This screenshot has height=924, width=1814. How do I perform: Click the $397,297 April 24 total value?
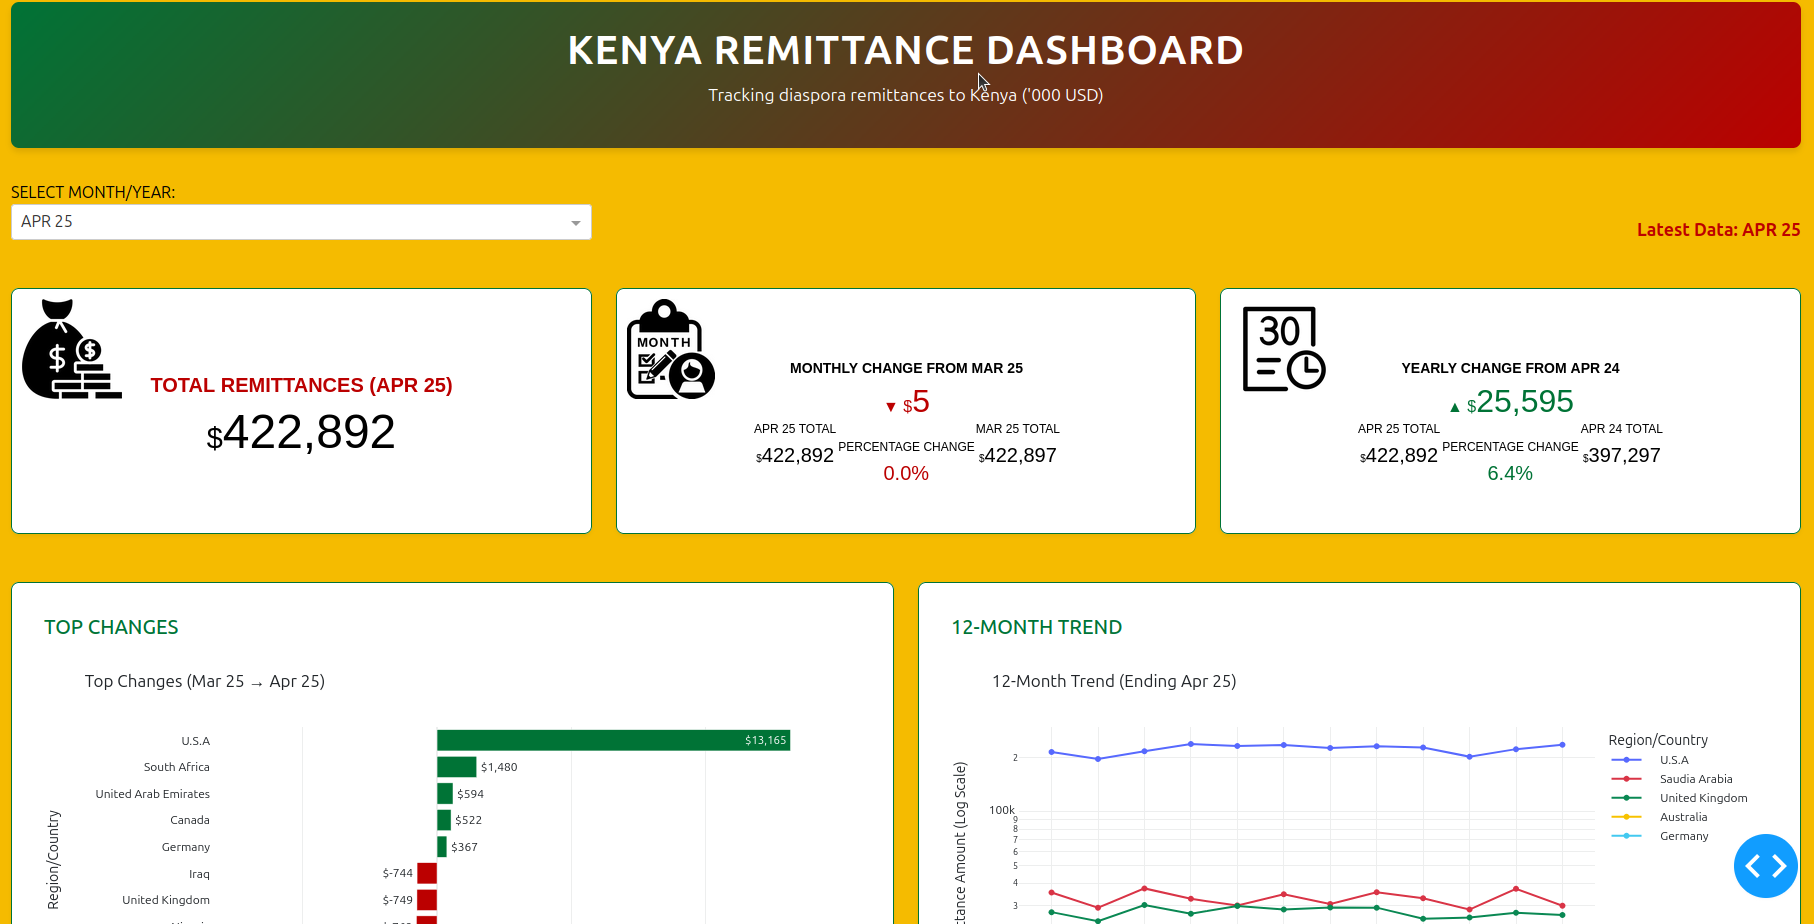[1621, 456]
